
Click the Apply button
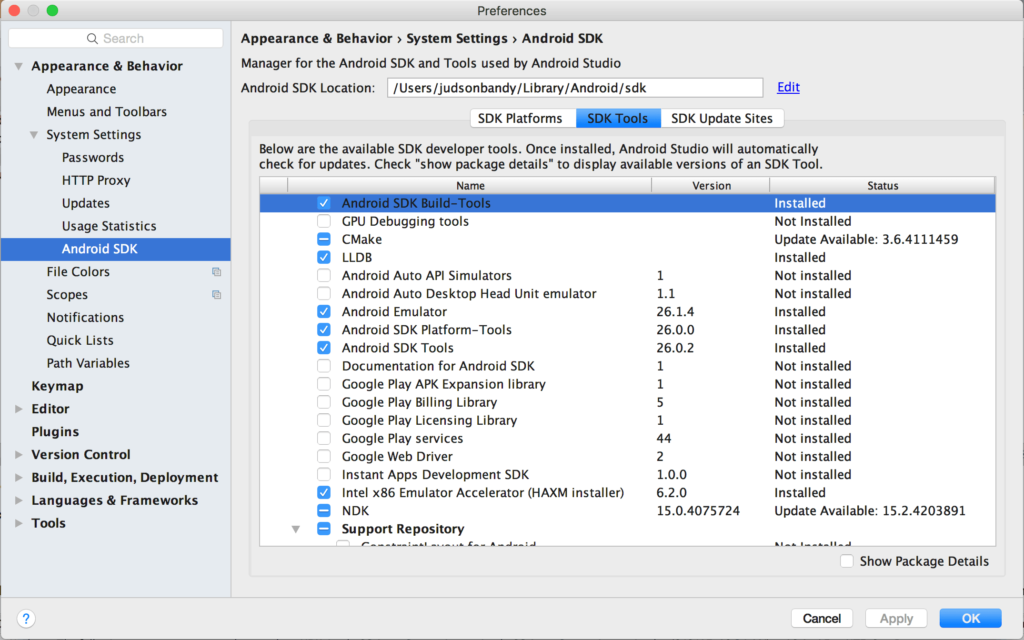[896, 618]
